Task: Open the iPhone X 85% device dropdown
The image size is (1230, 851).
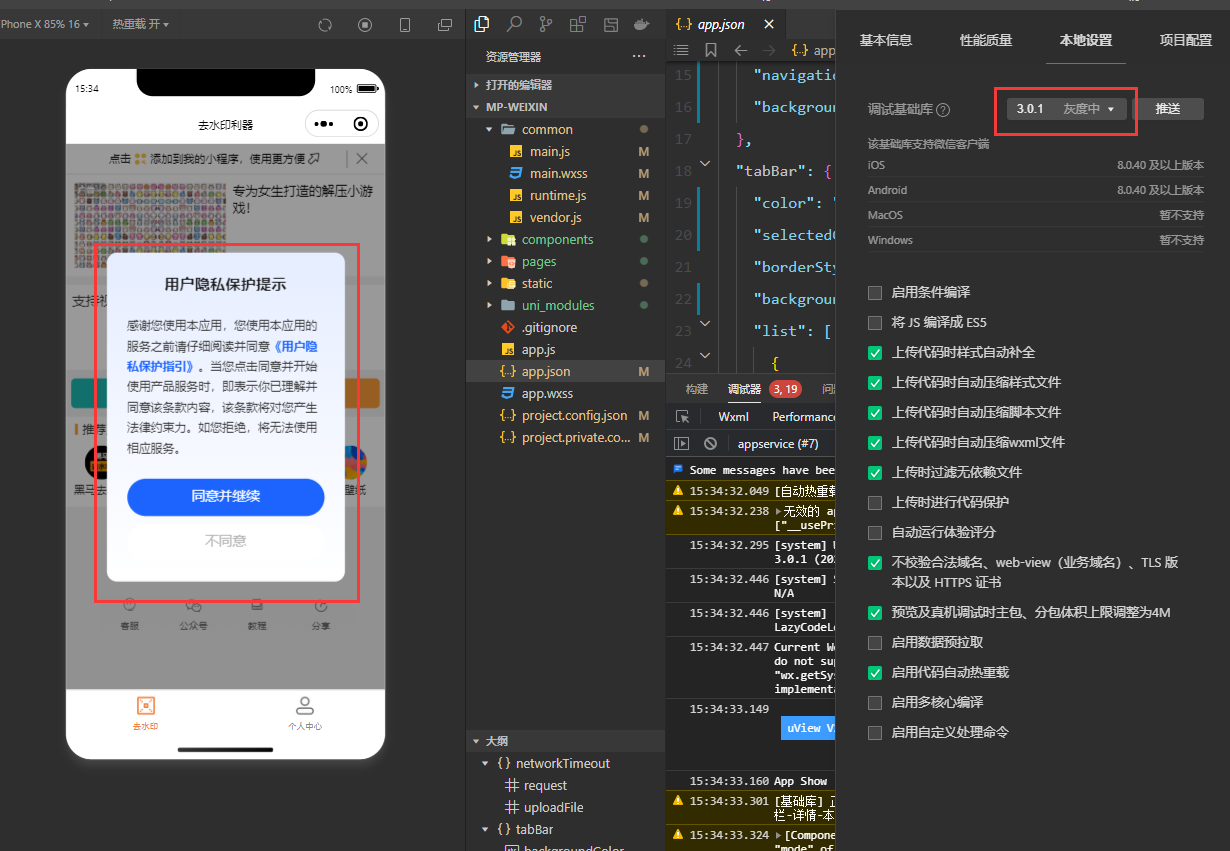Action: tap(43, 24)
